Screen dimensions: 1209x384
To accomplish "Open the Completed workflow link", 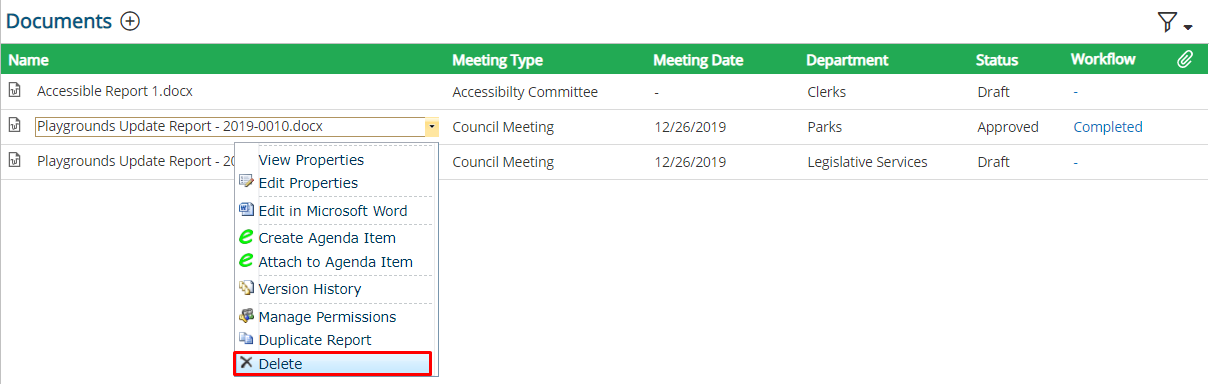I will coord(1108,127).
